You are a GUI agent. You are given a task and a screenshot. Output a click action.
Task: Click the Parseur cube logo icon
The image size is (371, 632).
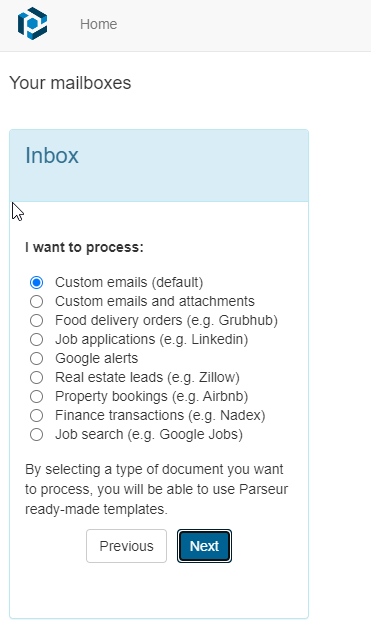(32, 24)
